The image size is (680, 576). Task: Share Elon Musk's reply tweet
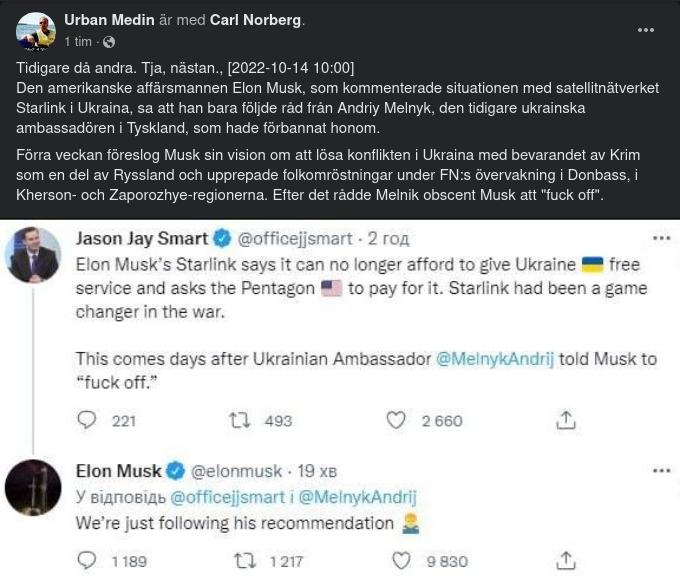point(566,561)
